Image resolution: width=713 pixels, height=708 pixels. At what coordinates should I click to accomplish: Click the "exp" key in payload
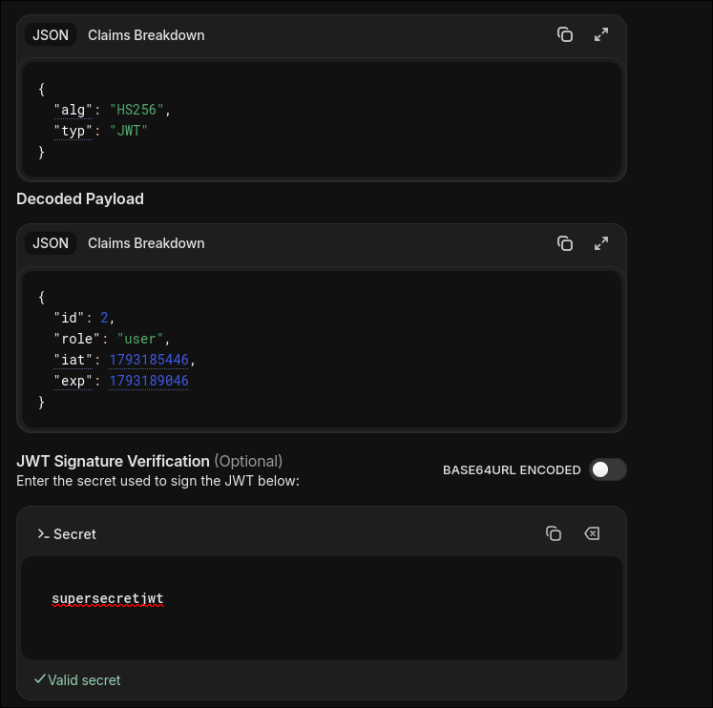73,381
